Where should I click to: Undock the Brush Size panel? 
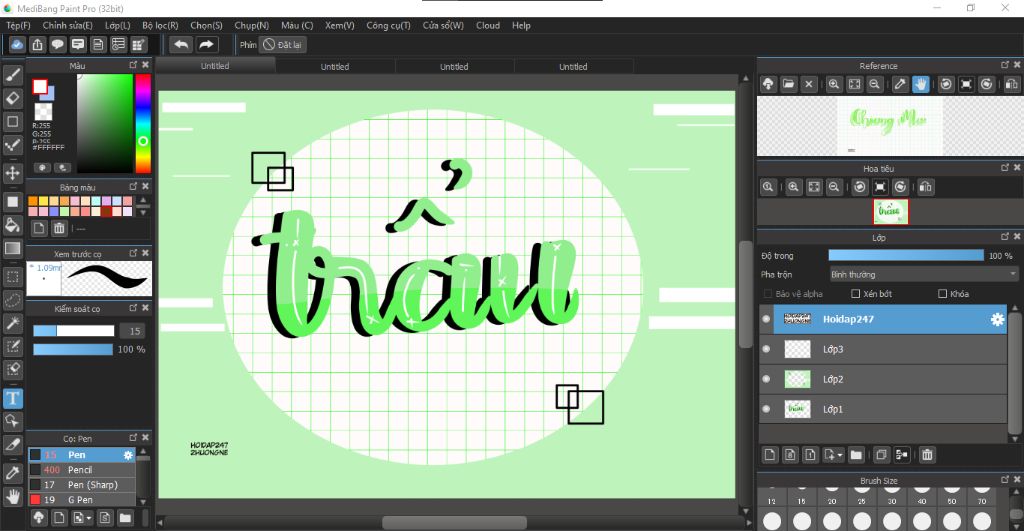pyautogui.click(x=1005, y=480)
